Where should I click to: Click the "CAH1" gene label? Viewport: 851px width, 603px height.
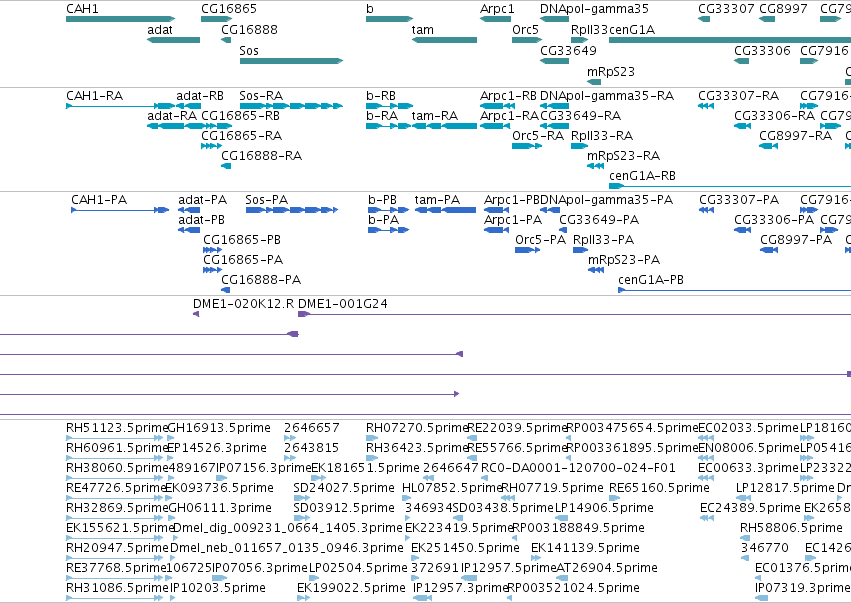(82, 9)
